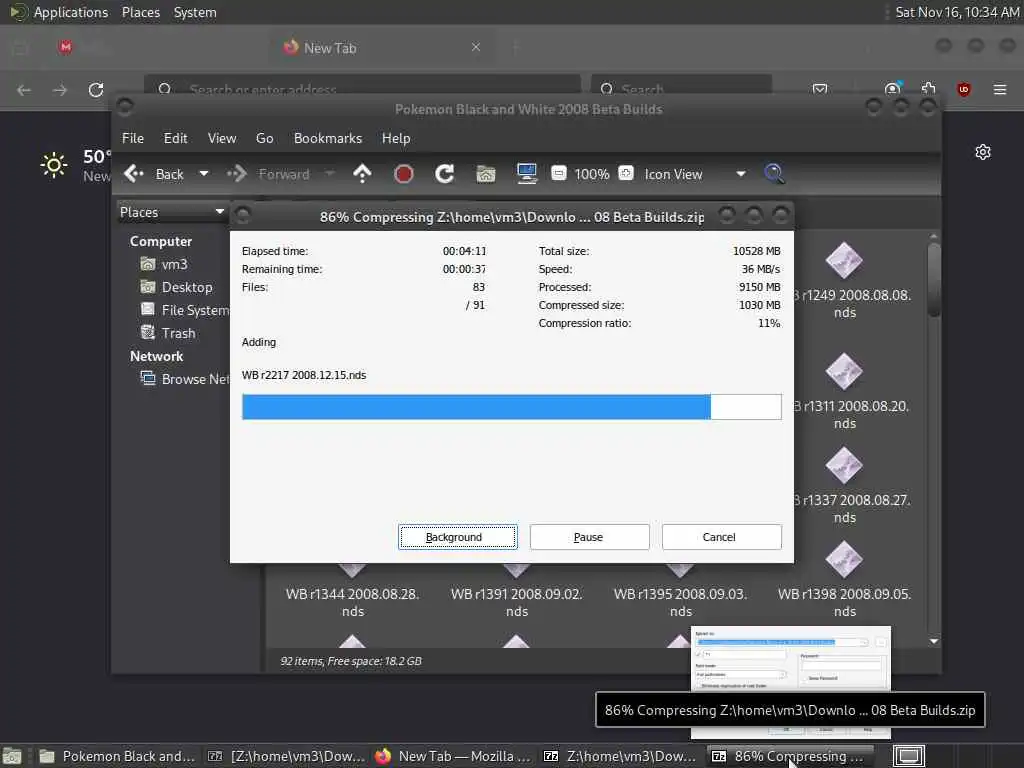Click the Computer icon in toolbar
1024x768 pixels.
(526, 174)
